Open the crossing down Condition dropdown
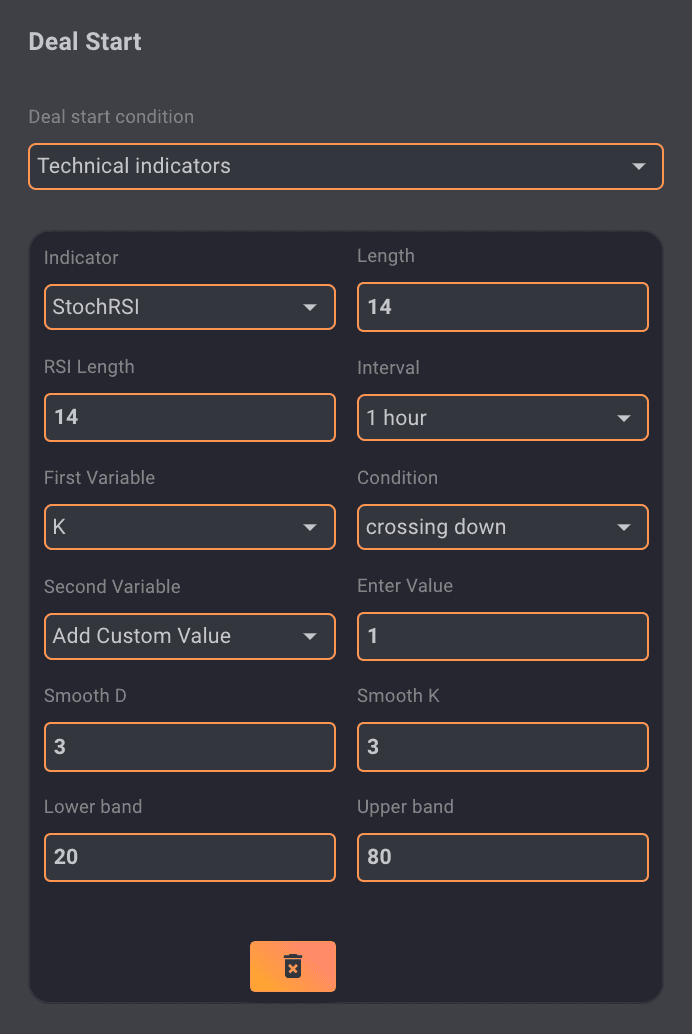 click(x=502, y=527)
